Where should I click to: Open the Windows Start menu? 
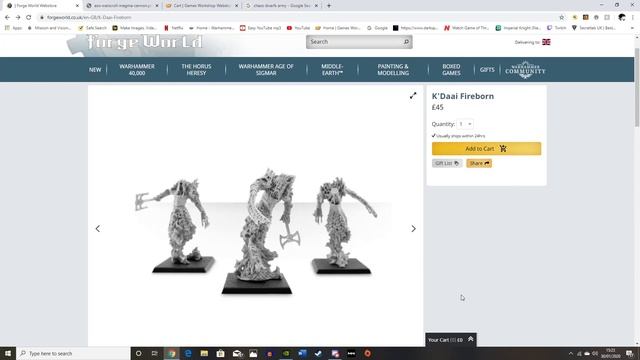pyautogui.click(x=8, y=353)
